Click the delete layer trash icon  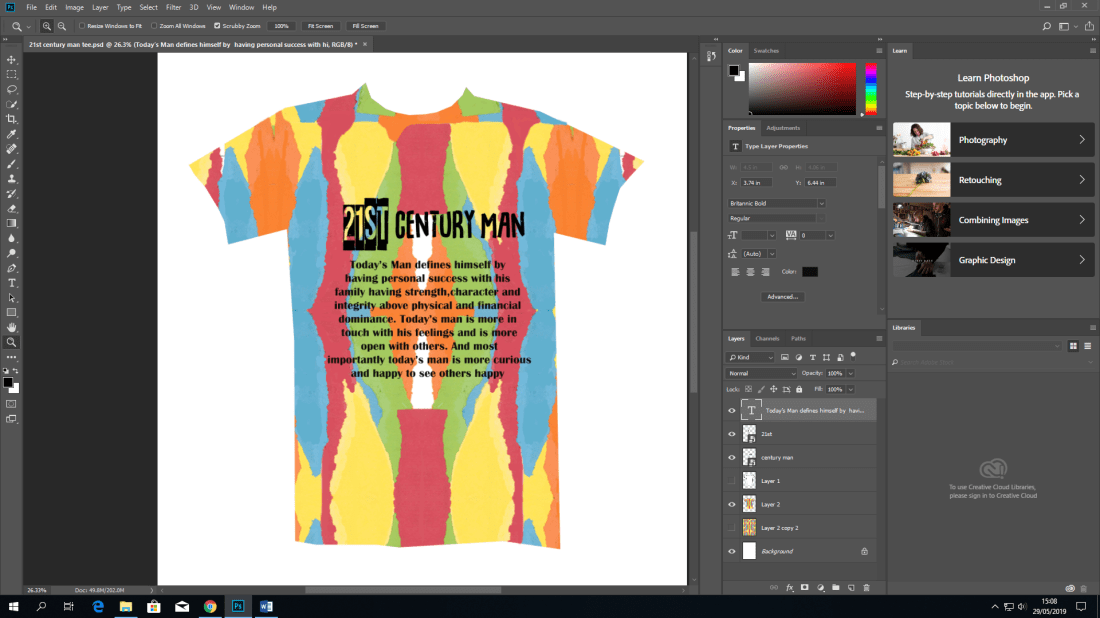(866, 588)
